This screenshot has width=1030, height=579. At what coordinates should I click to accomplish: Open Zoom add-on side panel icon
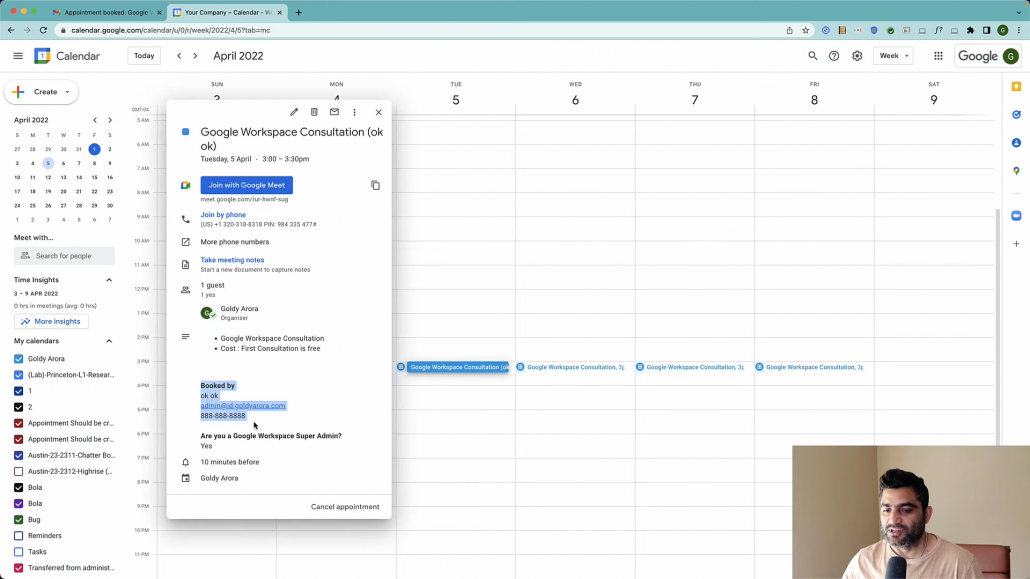click(x=1016, y=216)
